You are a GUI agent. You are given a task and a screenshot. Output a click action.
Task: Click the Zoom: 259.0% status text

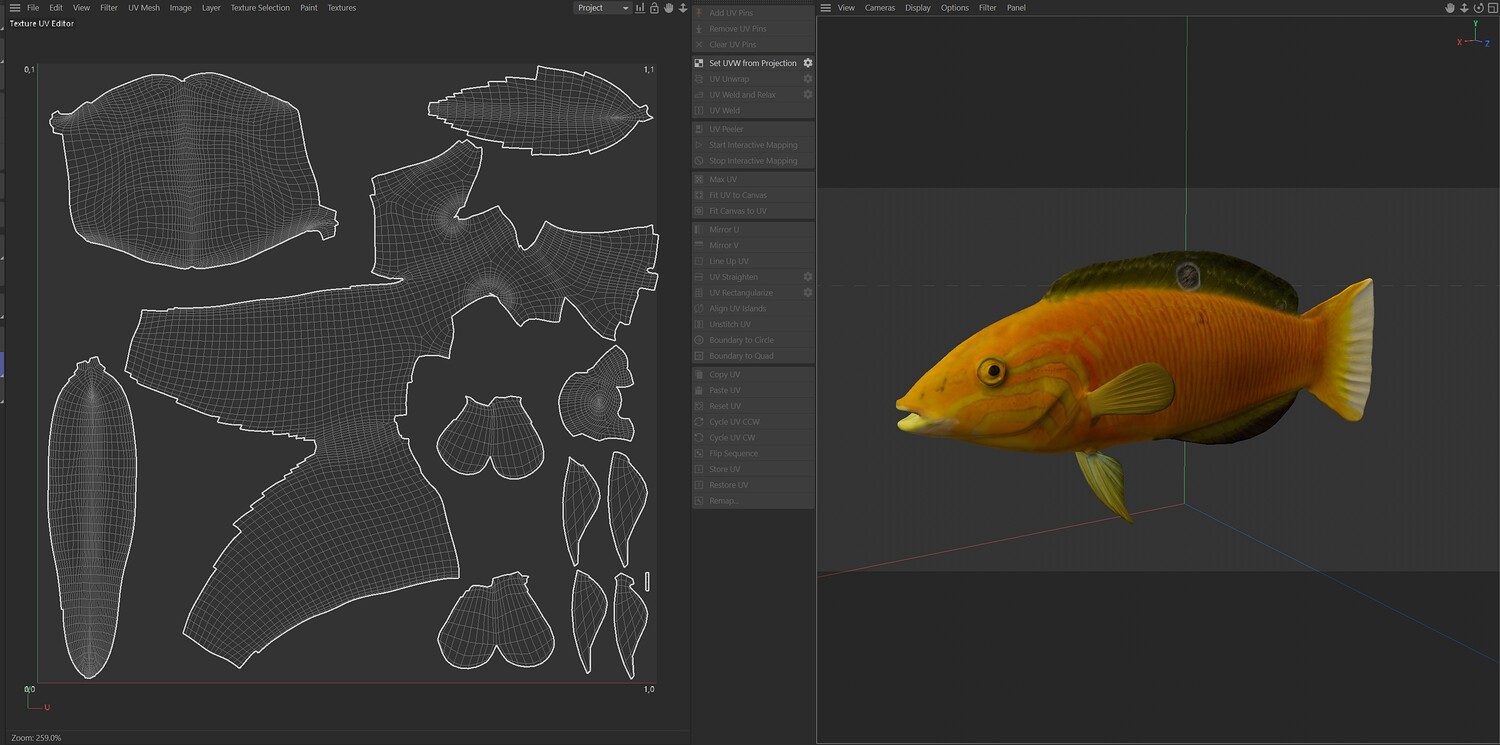coord(37,738)
